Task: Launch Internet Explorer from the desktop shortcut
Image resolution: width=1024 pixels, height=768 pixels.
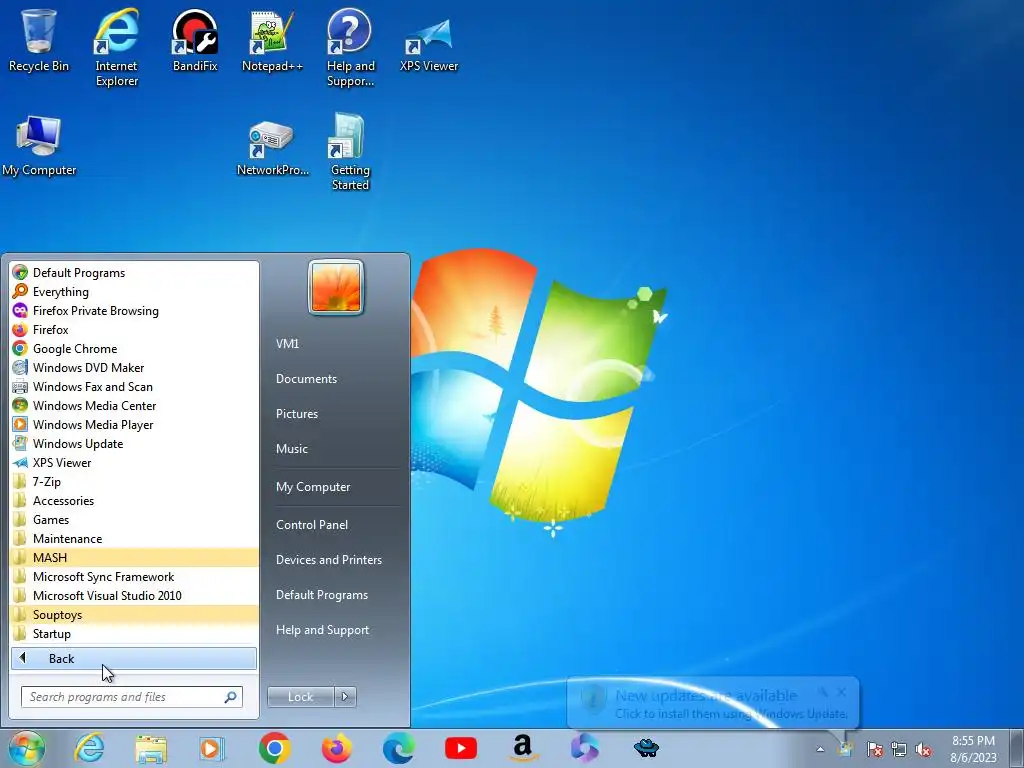Action: point(116,47)
